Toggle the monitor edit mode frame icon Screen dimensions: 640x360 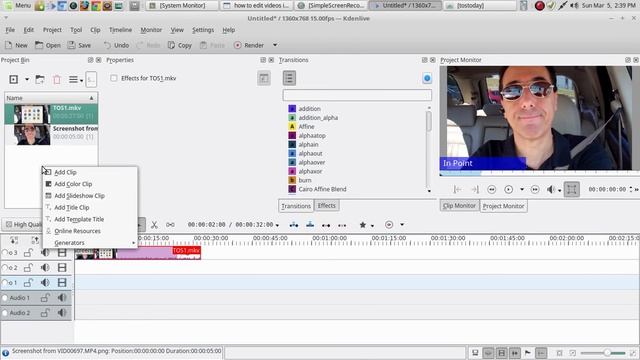[x=571, y=189]
